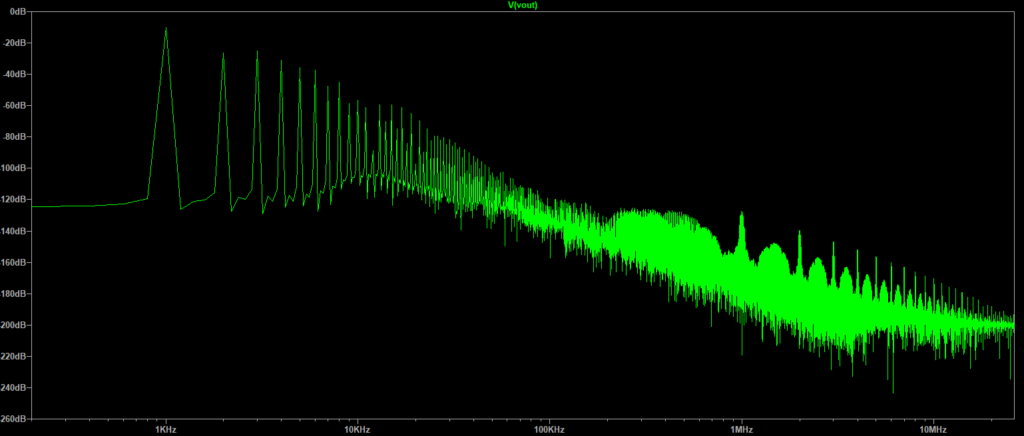The height and width of the screenshot is (436, 1024).
Task: Select the 40dB vertical axis label
Action: (x=14, y=74)
